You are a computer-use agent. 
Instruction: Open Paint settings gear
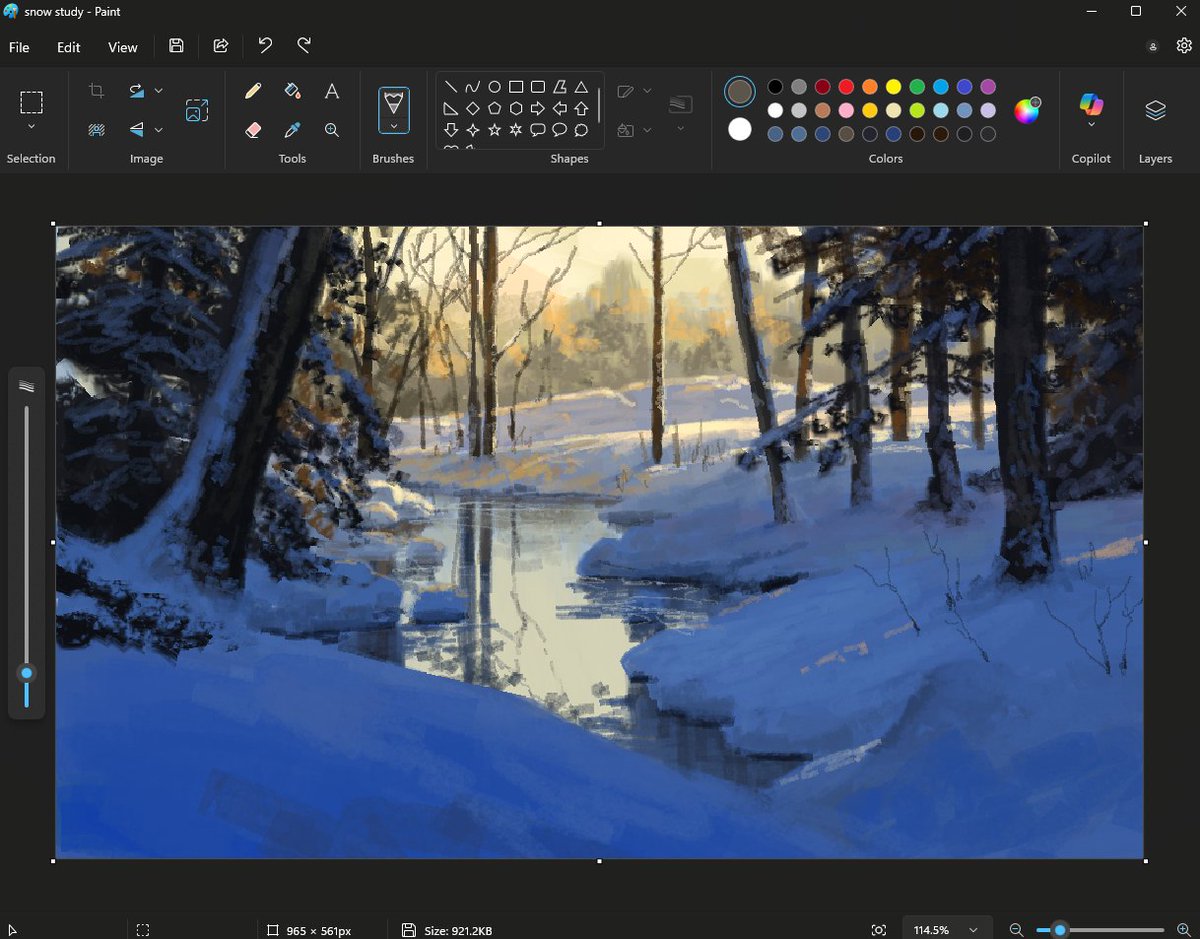point(1184,46)
